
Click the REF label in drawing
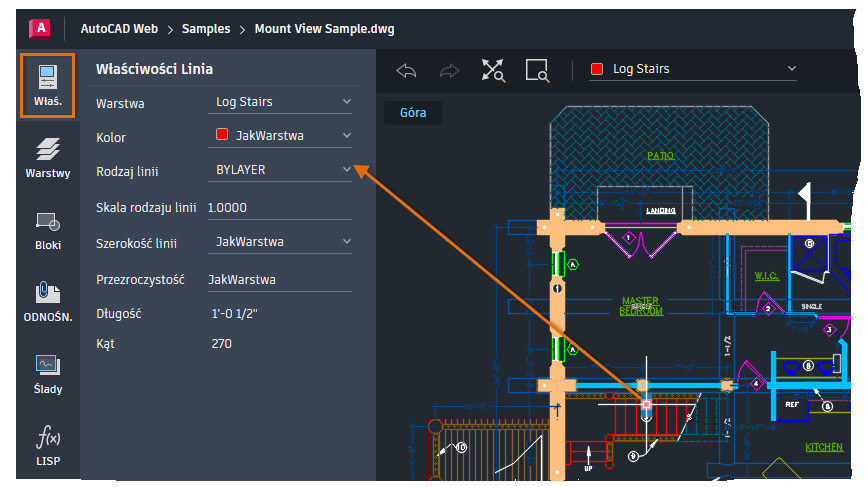click(x=792, y=404)
